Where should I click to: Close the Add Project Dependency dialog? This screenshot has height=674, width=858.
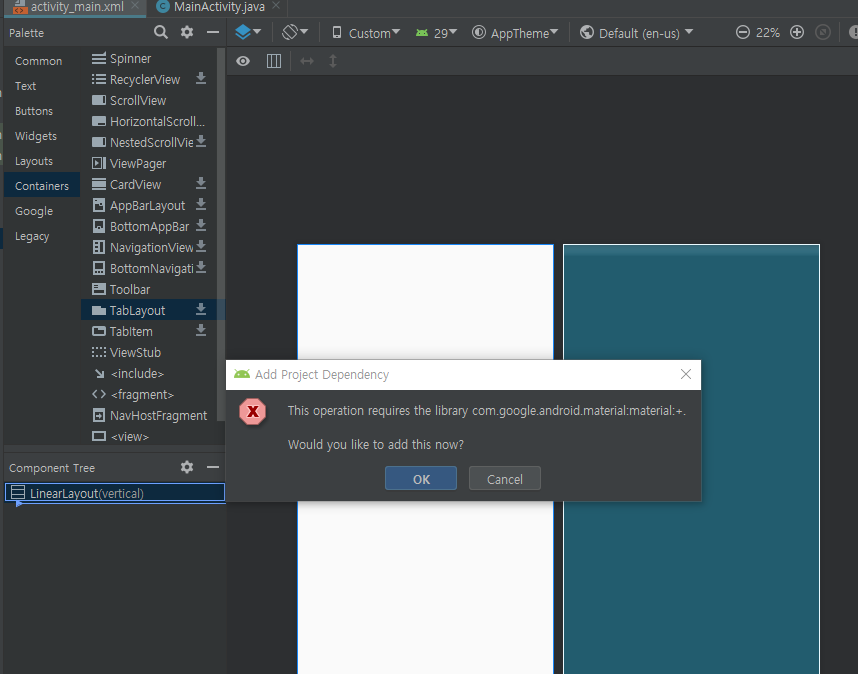pos(686,374)
